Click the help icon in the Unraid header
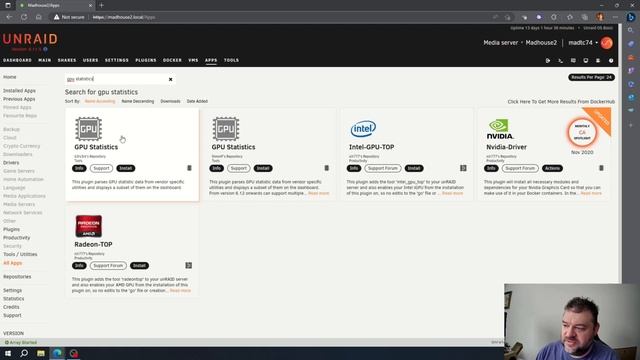640x360 pixels. [x=611, y=60]
